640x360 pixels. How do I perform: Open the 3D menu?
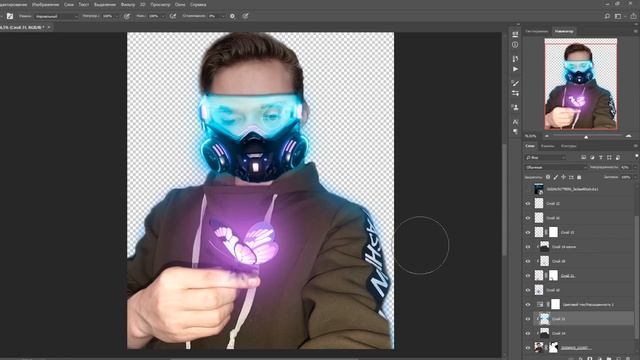point(142,4)
